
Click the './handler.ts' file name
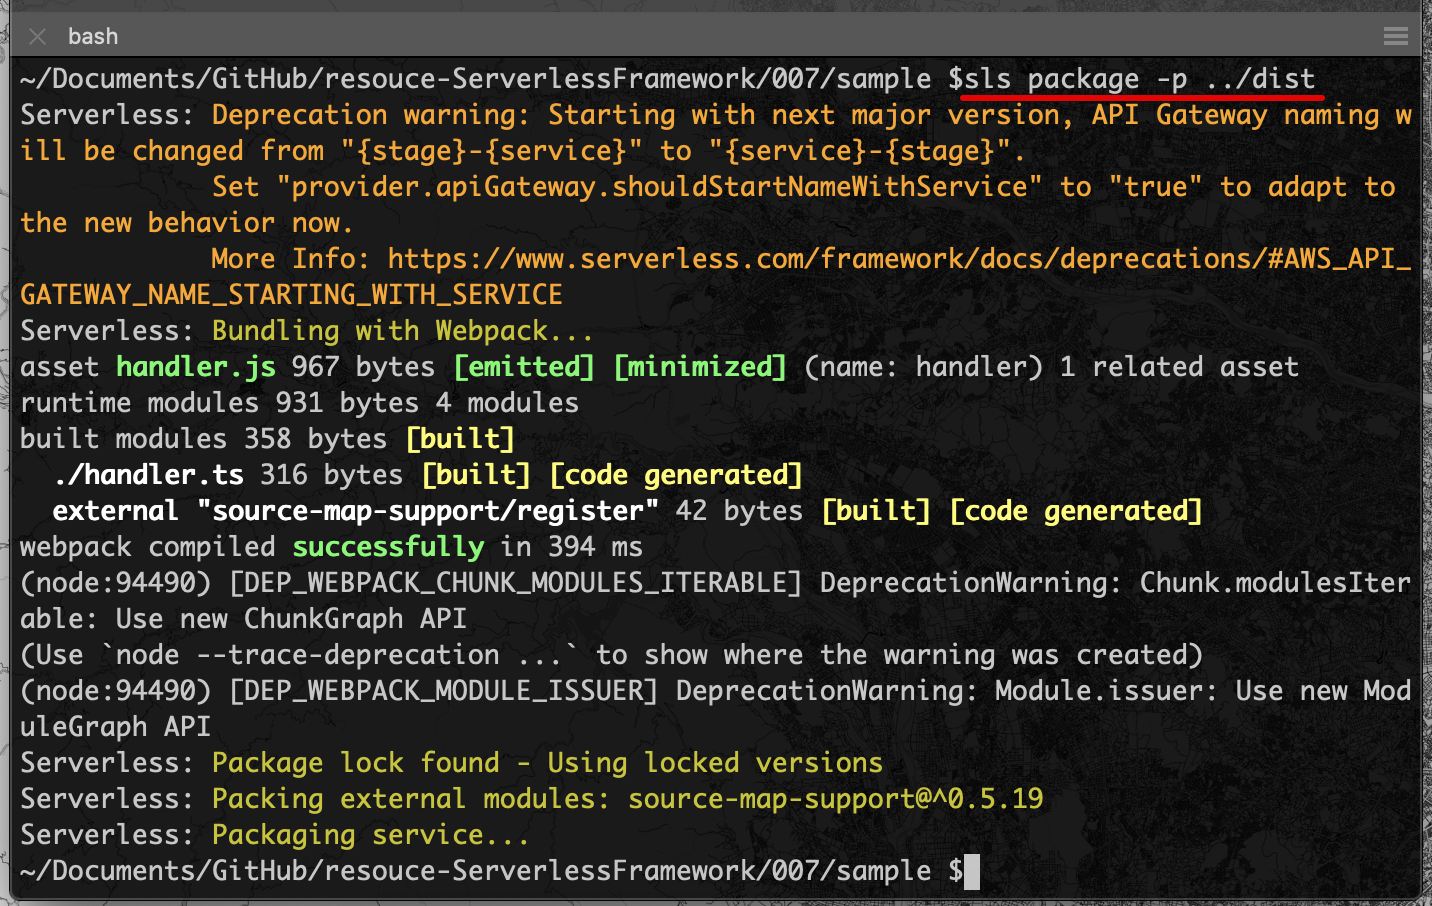tap(148, 475)
